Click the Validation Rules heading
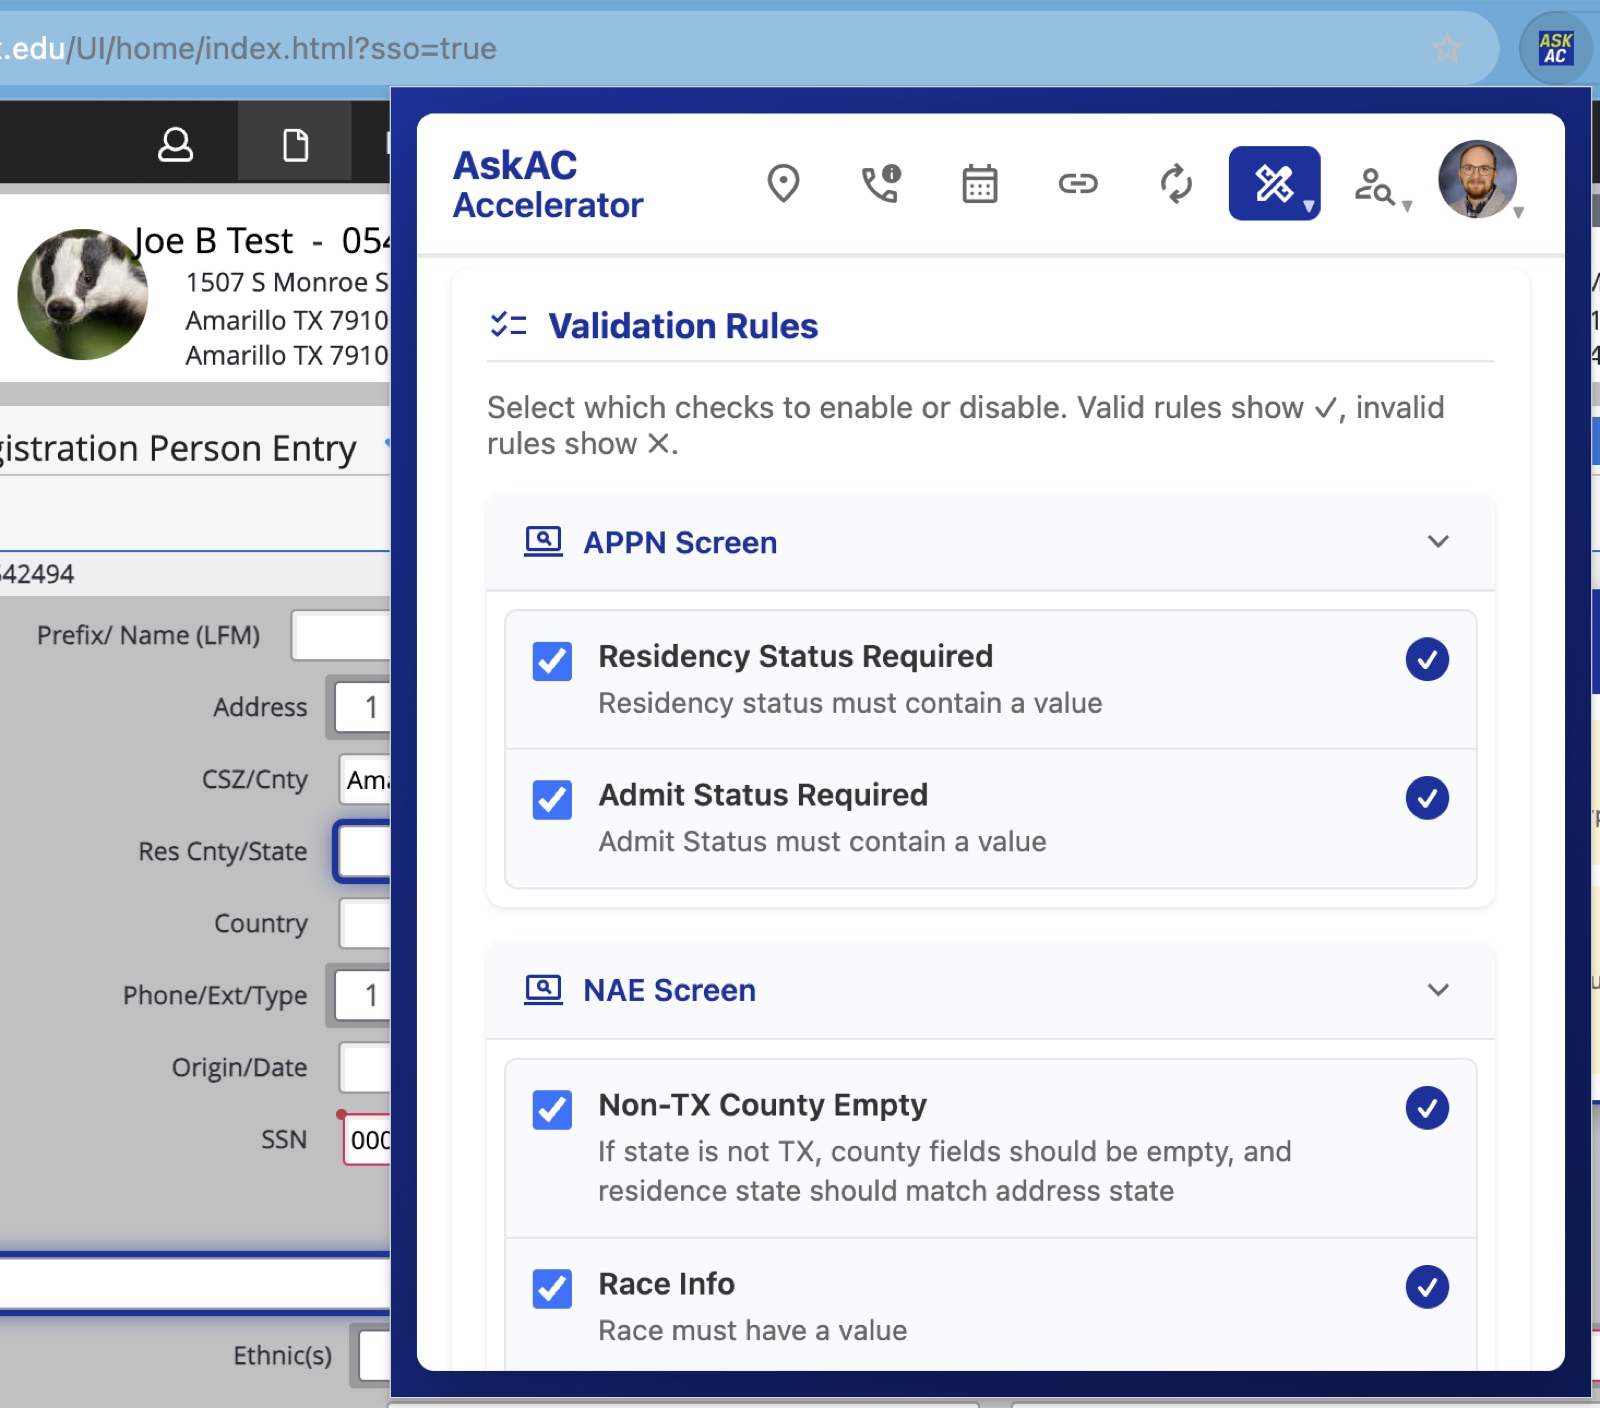1600x1408 pixels. tap(683, 326)
